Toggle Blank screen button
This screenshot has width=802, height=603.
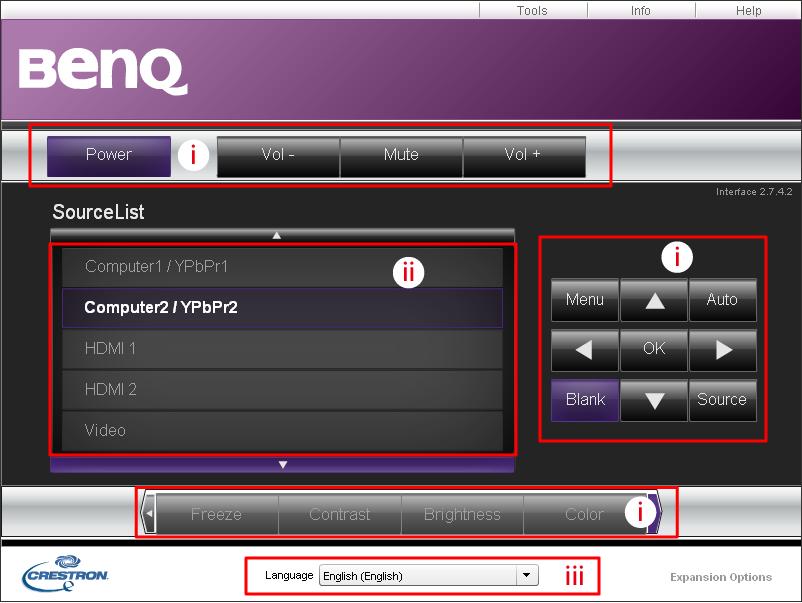point(585,400)
